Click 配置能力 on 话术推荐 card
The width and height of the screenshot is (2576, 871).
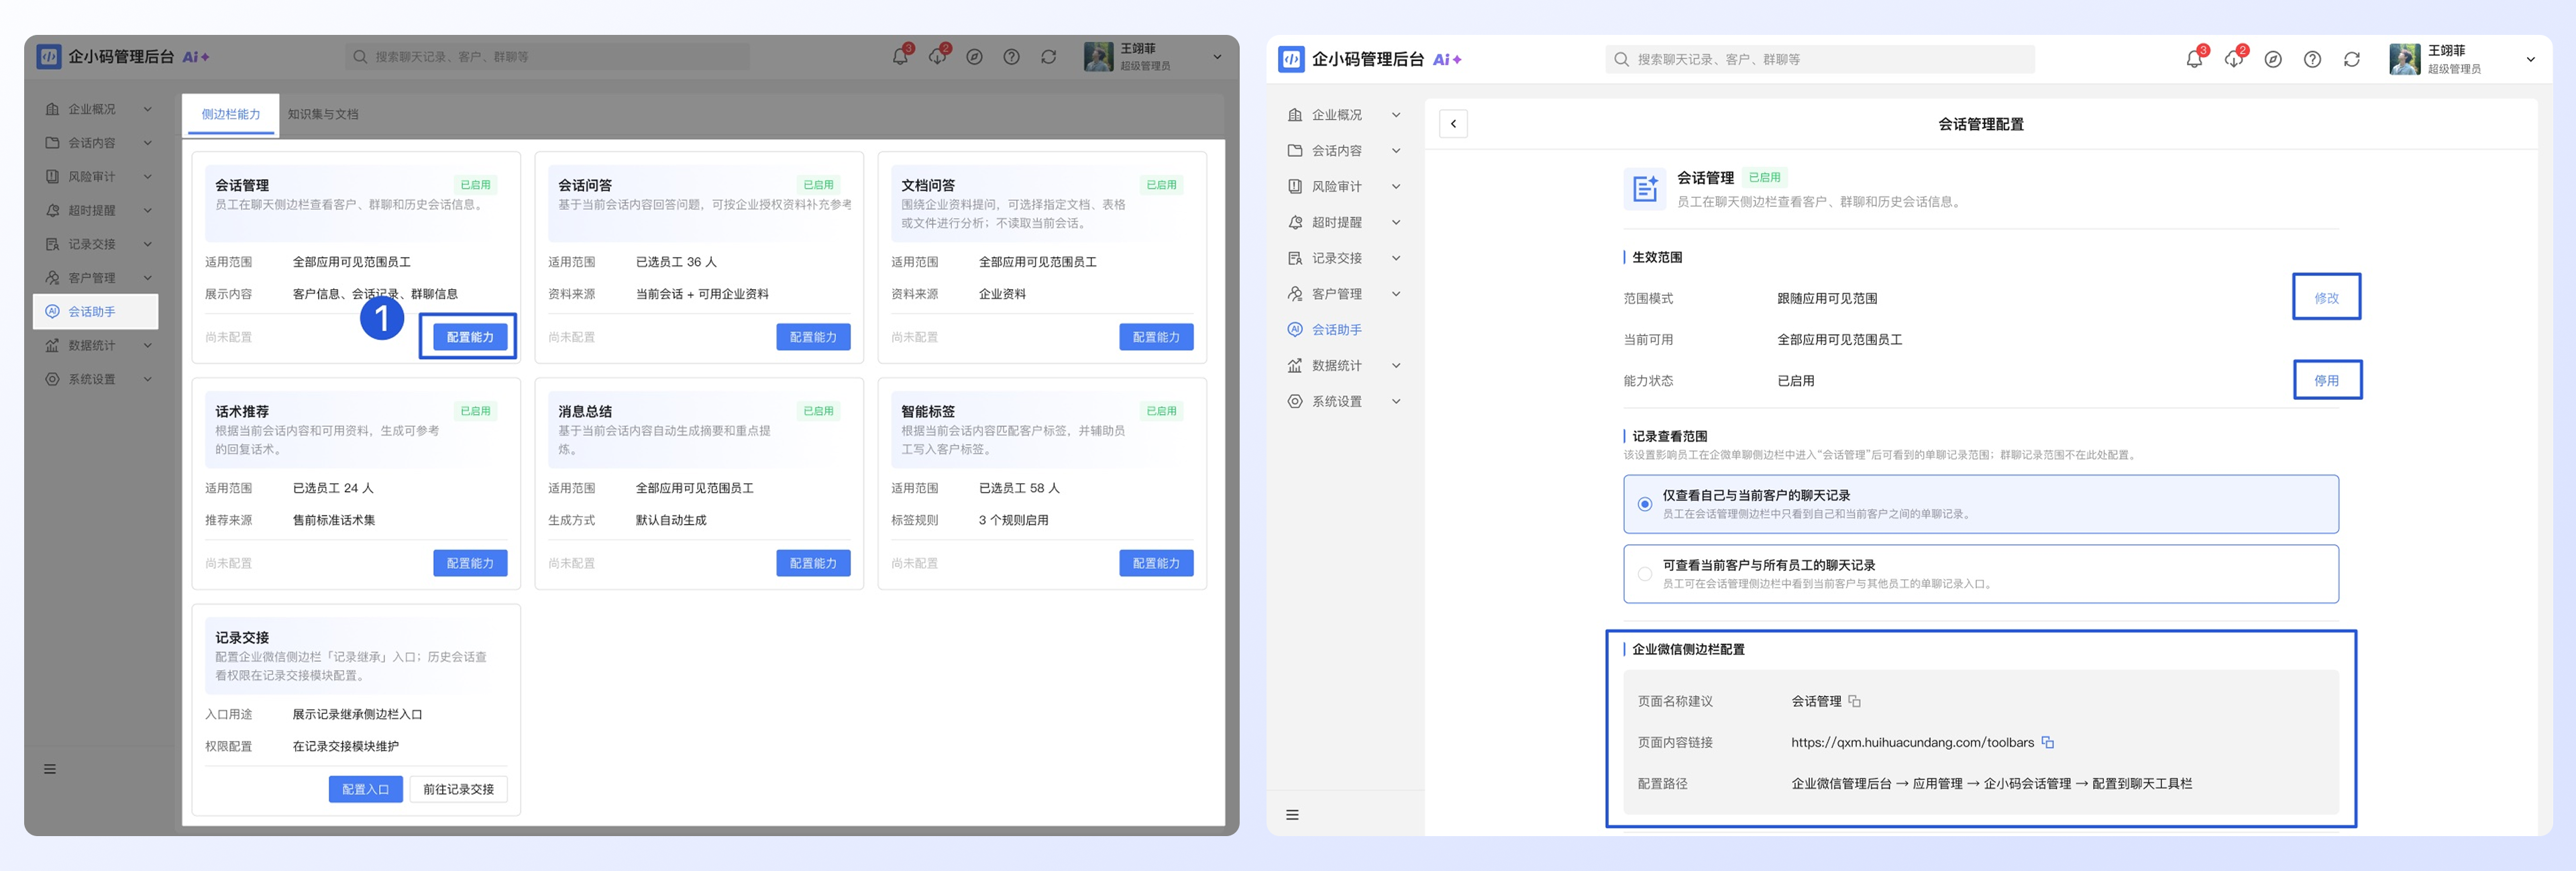tap(470, 563)
